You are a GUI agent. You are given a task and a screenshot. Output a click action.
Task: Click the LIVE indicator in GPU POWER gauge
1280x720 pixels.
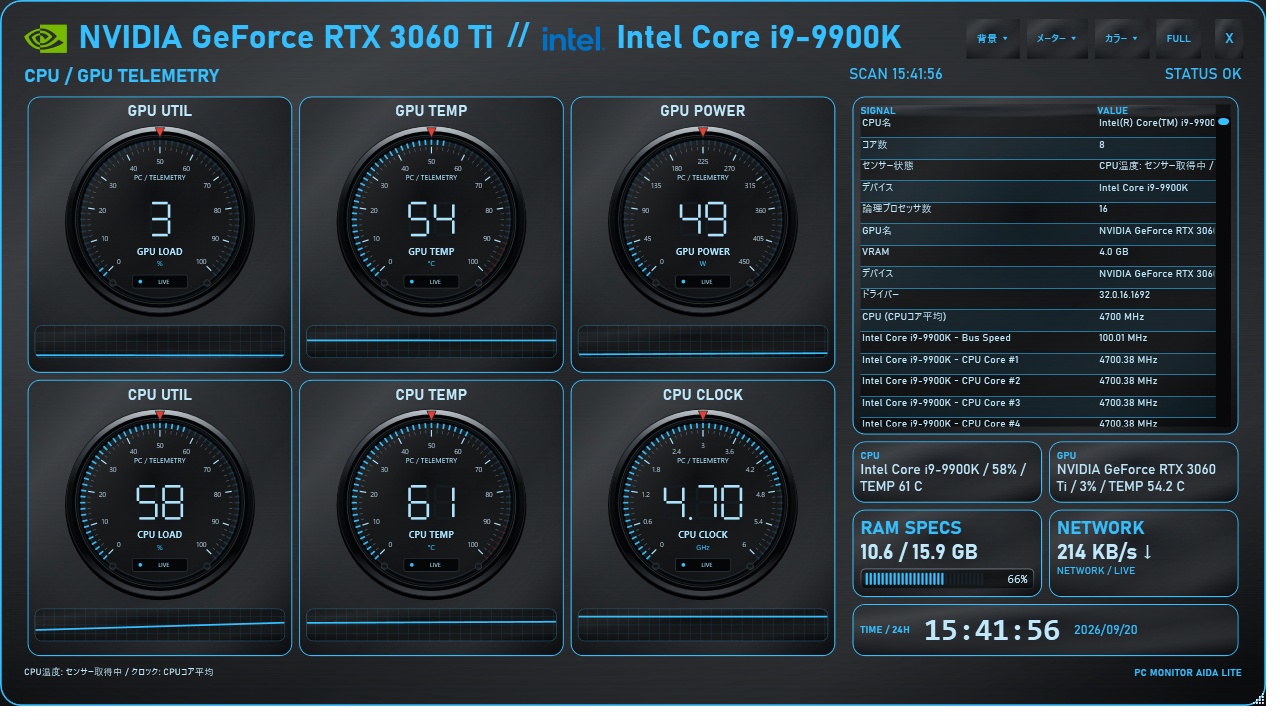(703, 282)
